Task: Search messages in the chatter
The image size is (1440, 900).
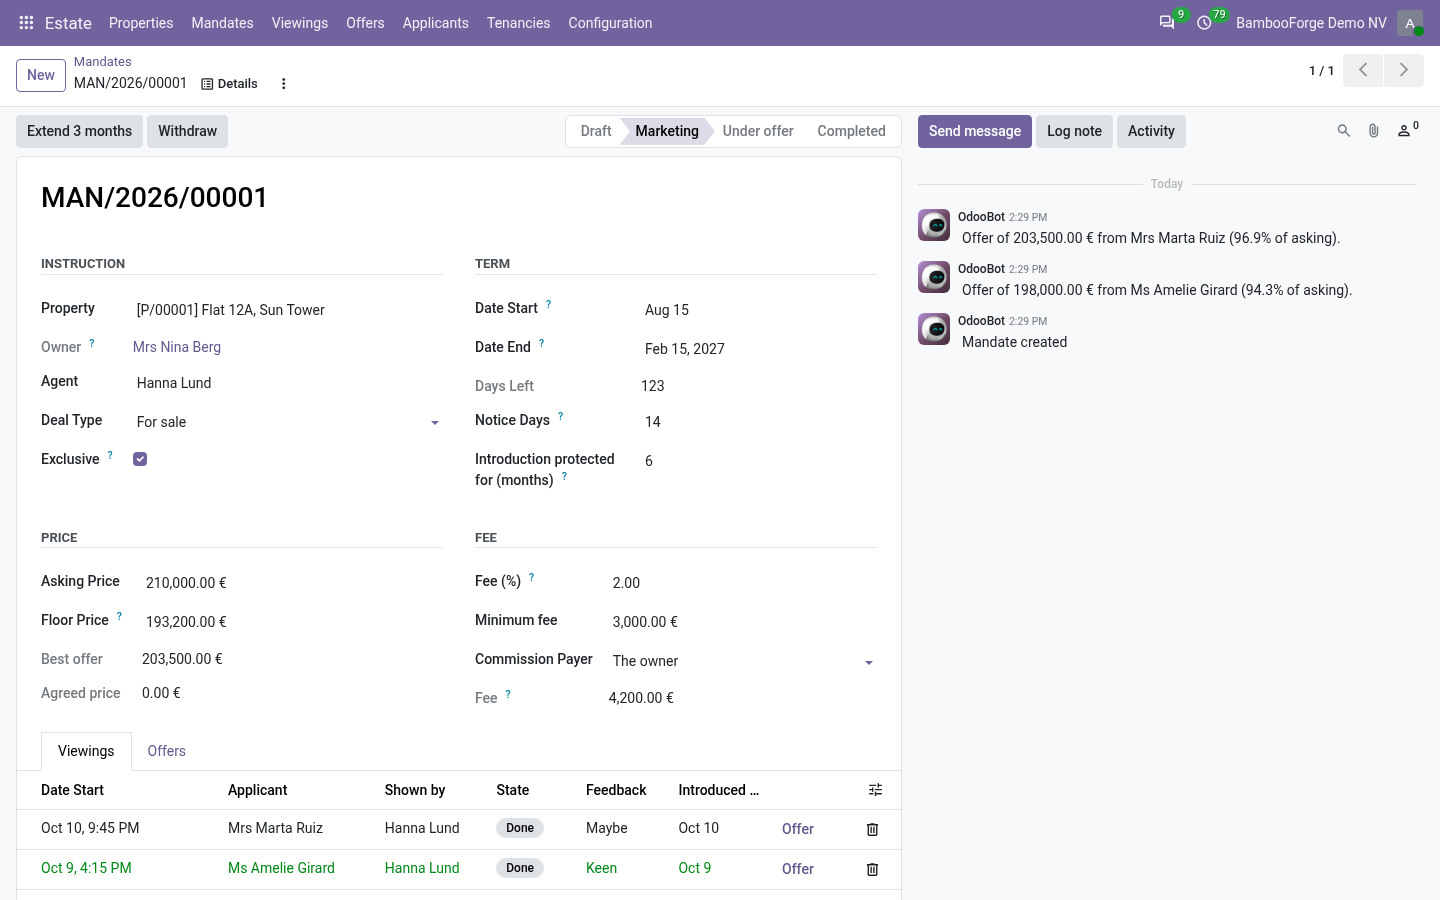Action: (x=1344, y=131)
